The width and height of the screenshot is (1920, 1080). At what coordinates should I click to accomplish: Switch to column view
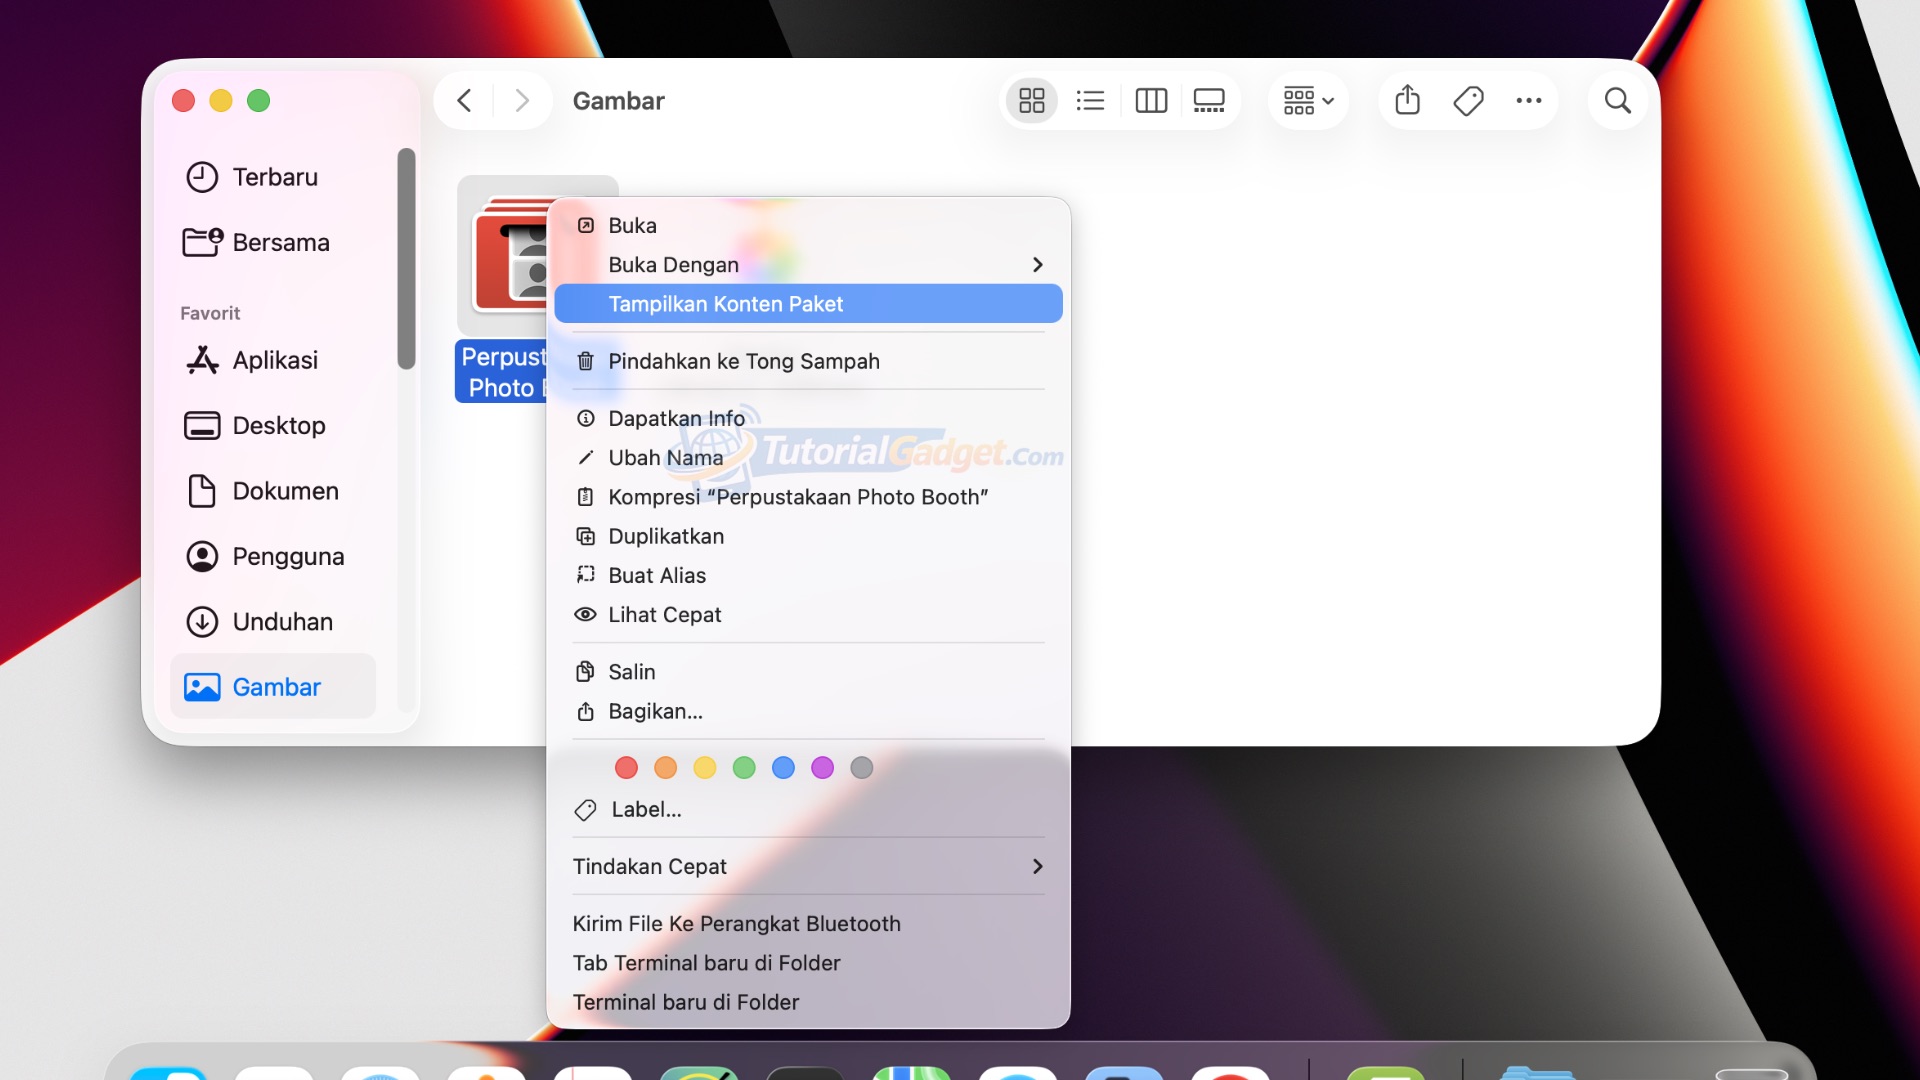tap(1151, 101)
